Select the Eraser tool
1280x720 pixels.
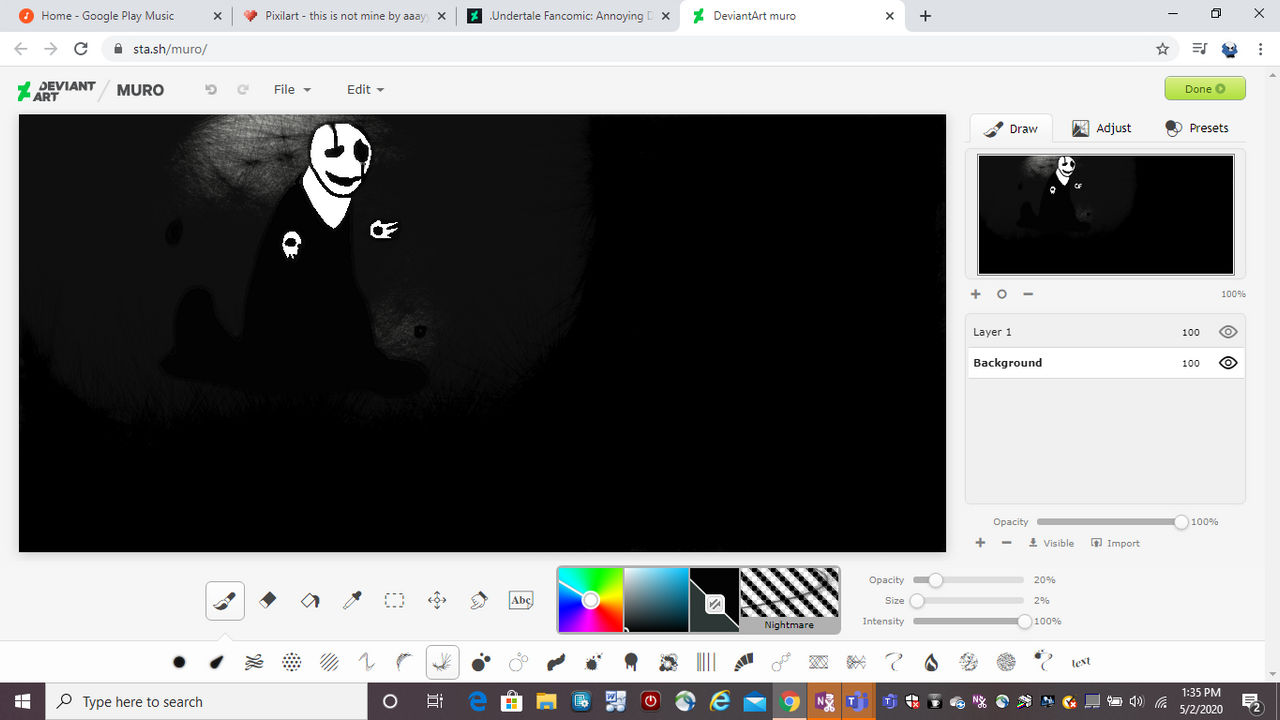click(x=267, y=600)
